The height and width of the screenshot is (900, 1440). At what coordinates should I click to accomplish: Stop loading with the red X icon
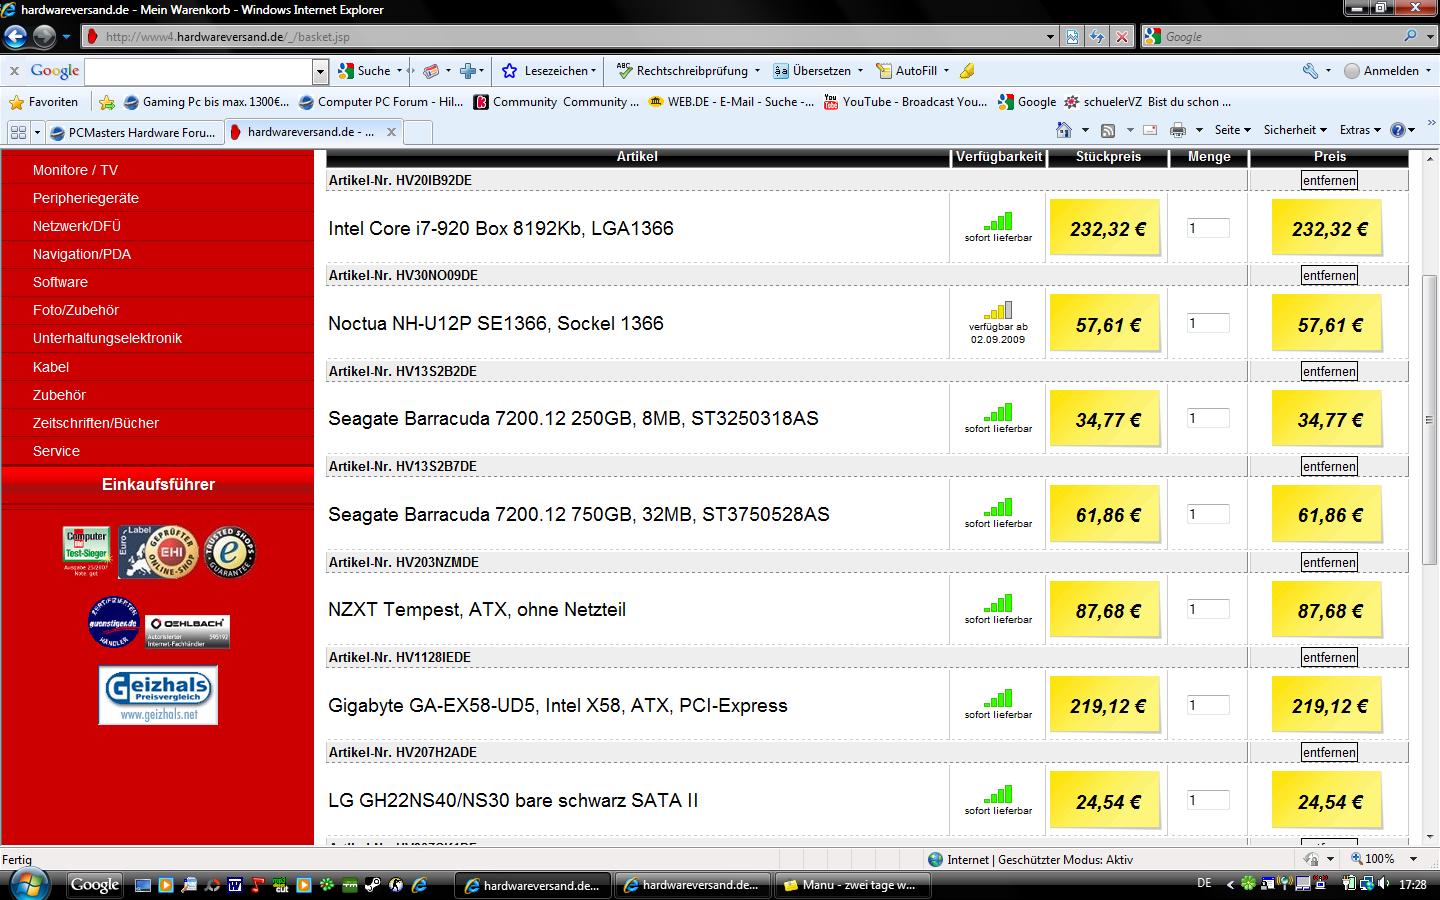click(x=1122, y=37)
